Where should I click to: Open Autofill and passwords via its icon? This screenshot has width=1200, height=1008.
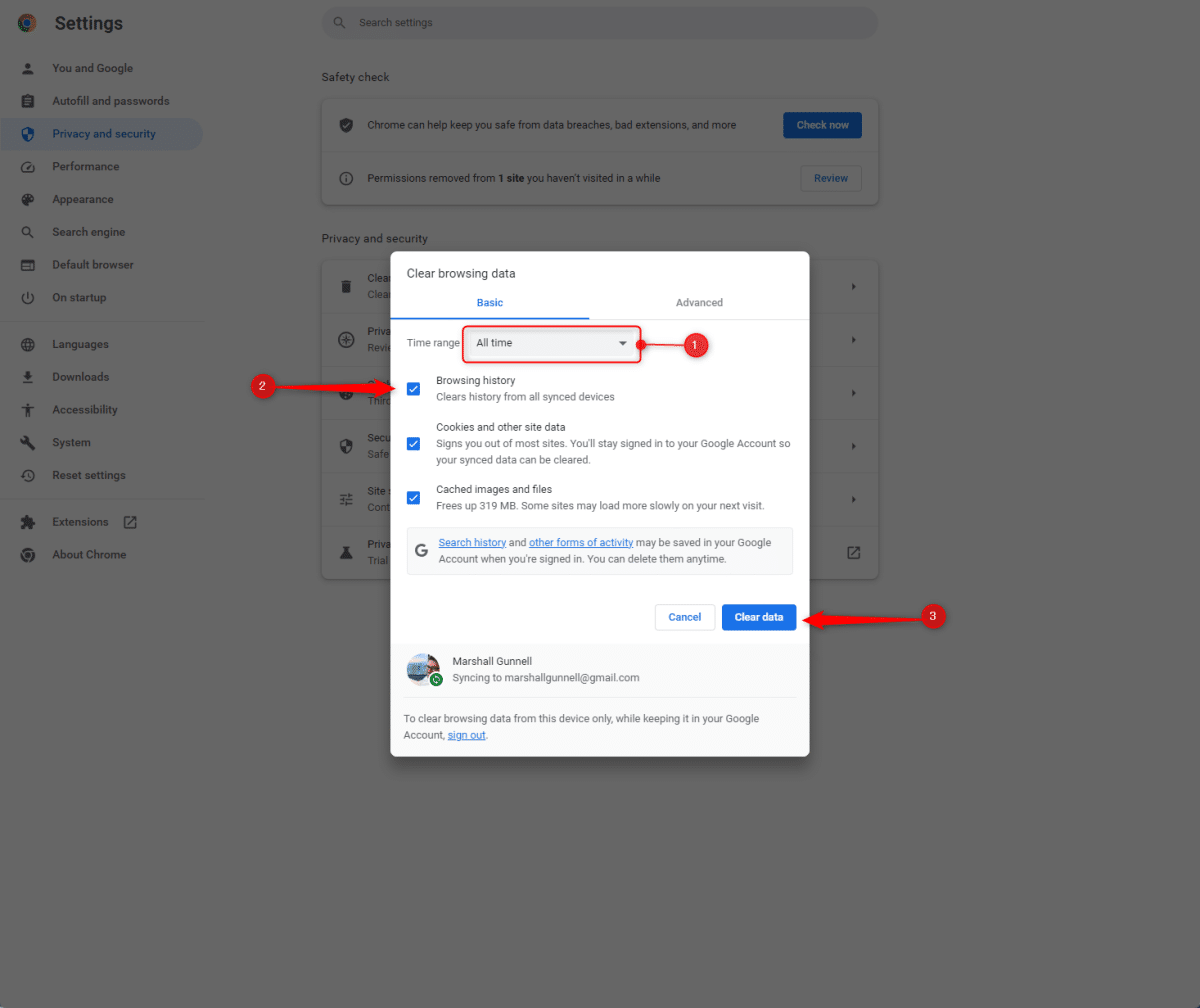tap(29, 100)
